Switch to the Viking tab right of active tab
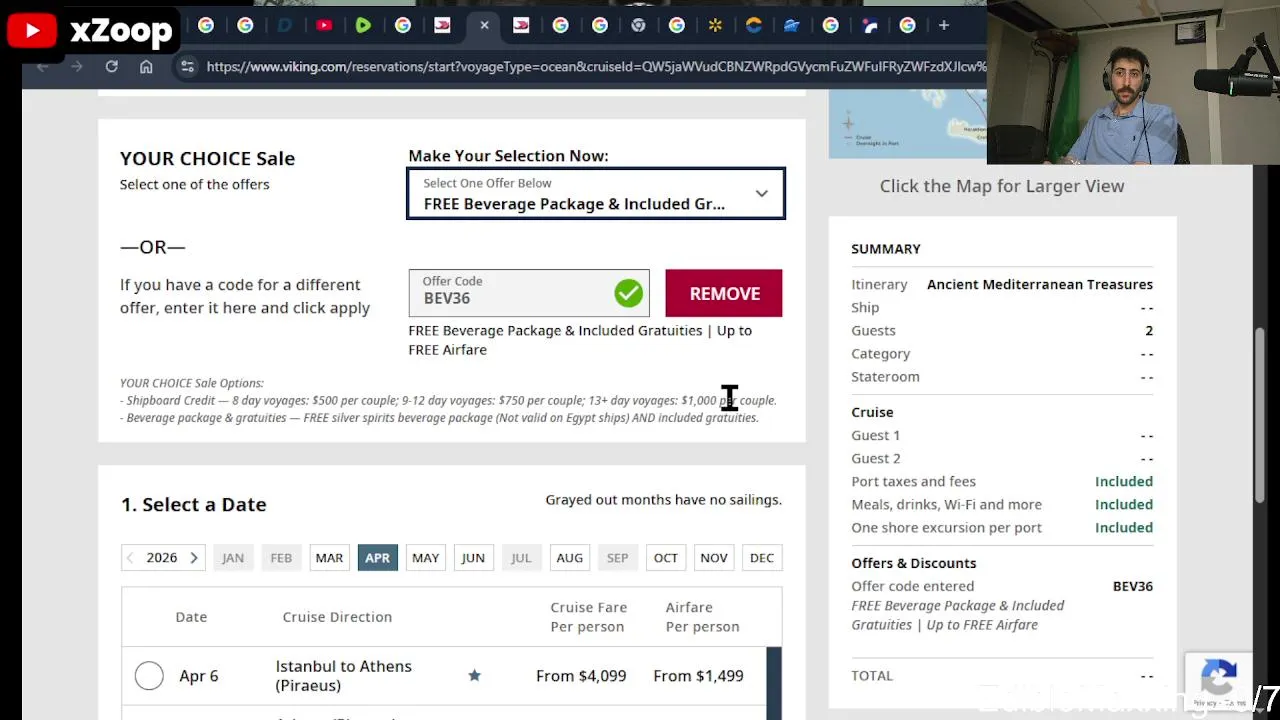The image size is (1280, 720). click(521, 26)
